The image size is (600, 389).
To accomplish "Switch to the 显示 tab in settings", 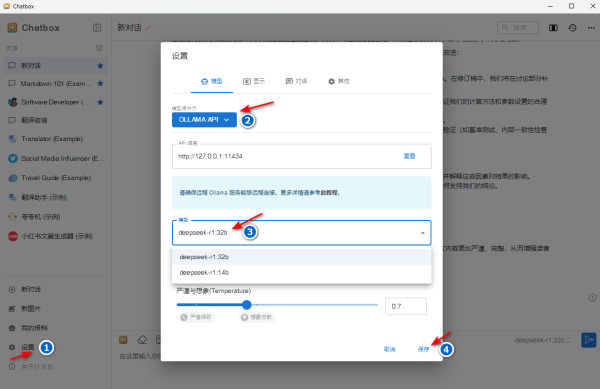I will [x=254, y=81].
